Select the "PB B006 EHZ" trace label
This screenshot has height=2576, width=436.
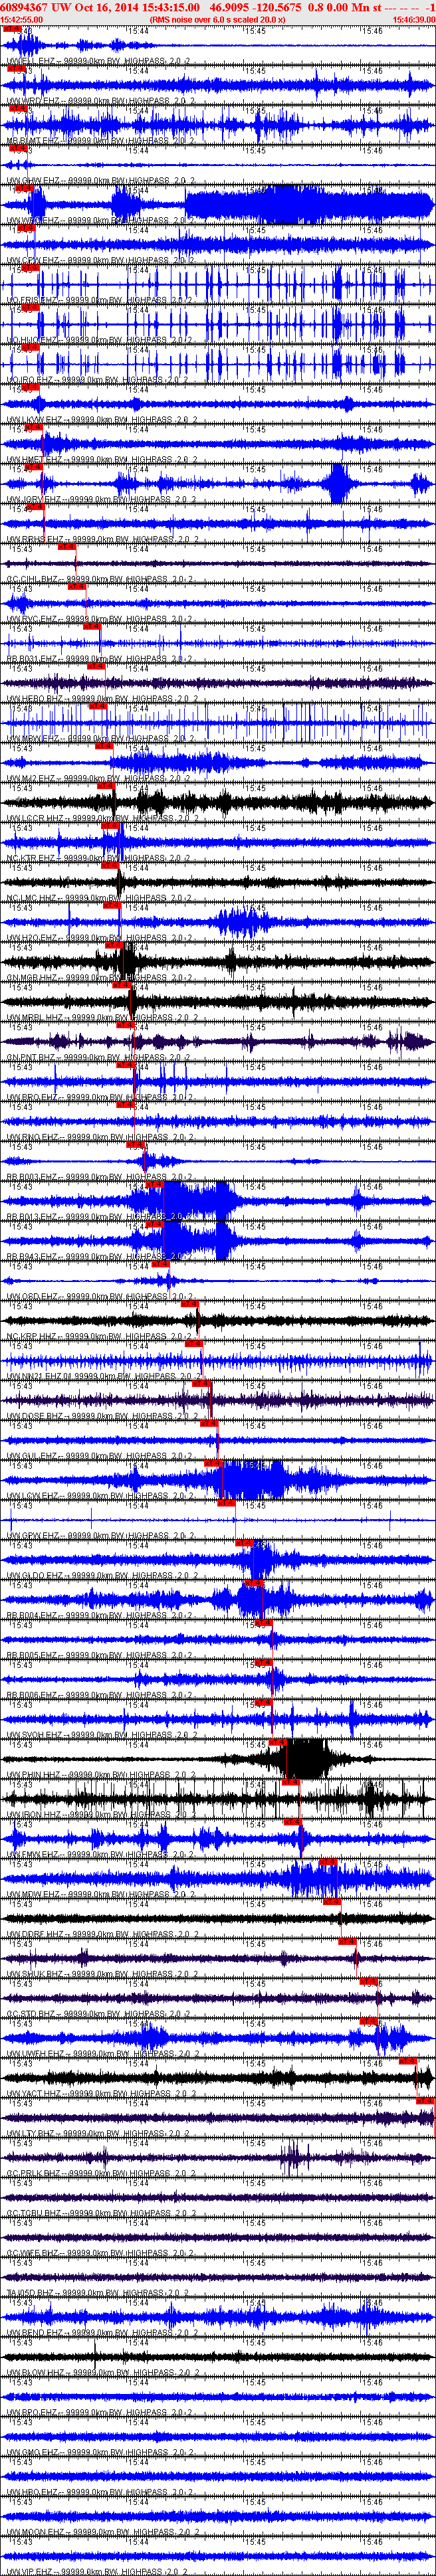tap(101, 1696)
